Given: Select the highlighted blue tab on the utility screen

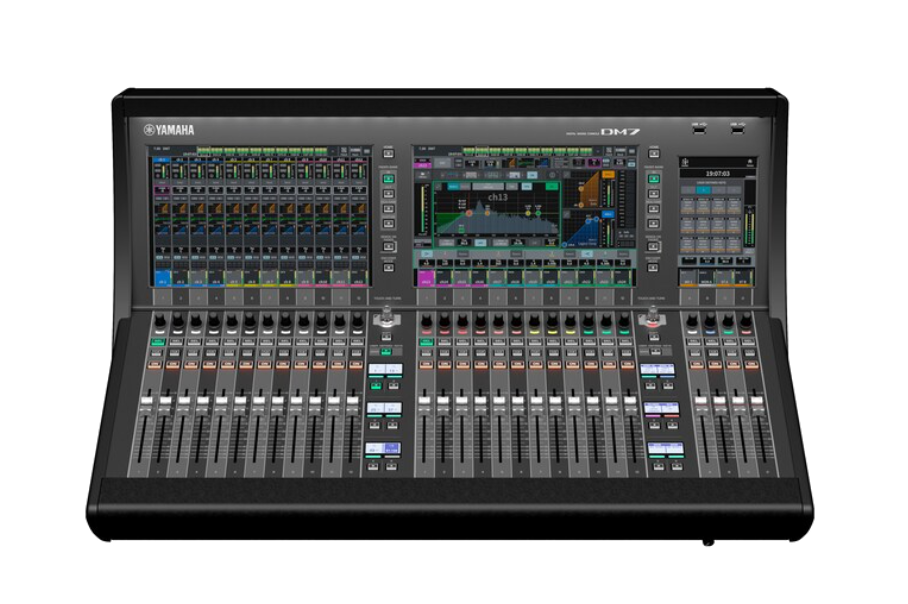Looking at the screenshot, I should 704,190.
